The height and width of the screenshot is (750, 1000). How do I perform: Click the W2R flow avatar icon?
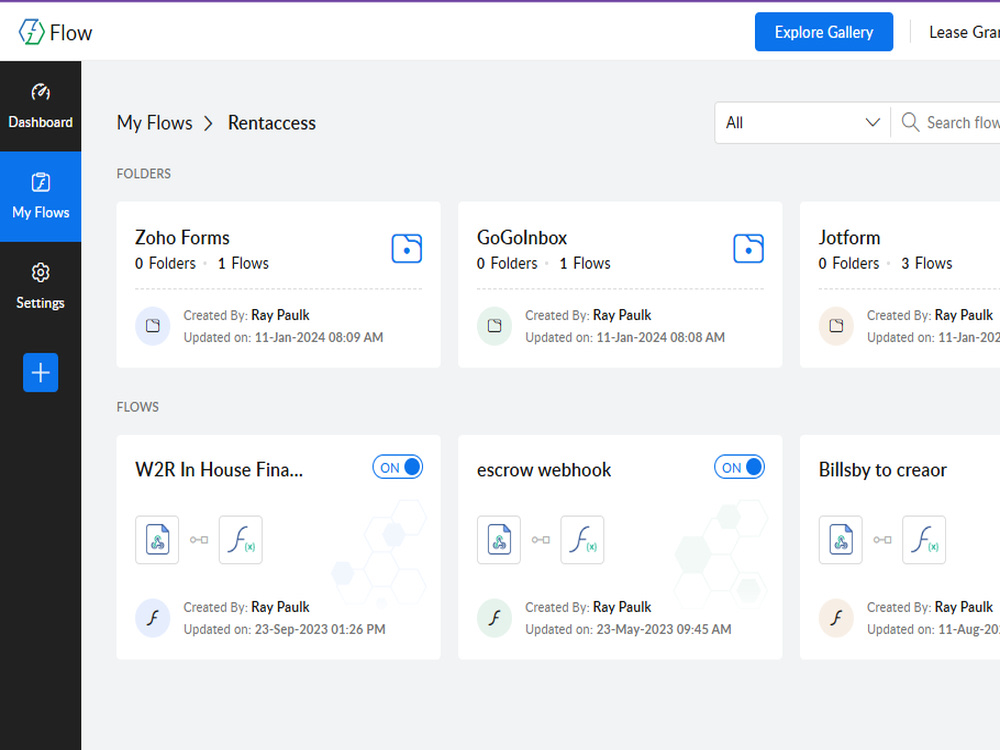click(x=152, y=618)
